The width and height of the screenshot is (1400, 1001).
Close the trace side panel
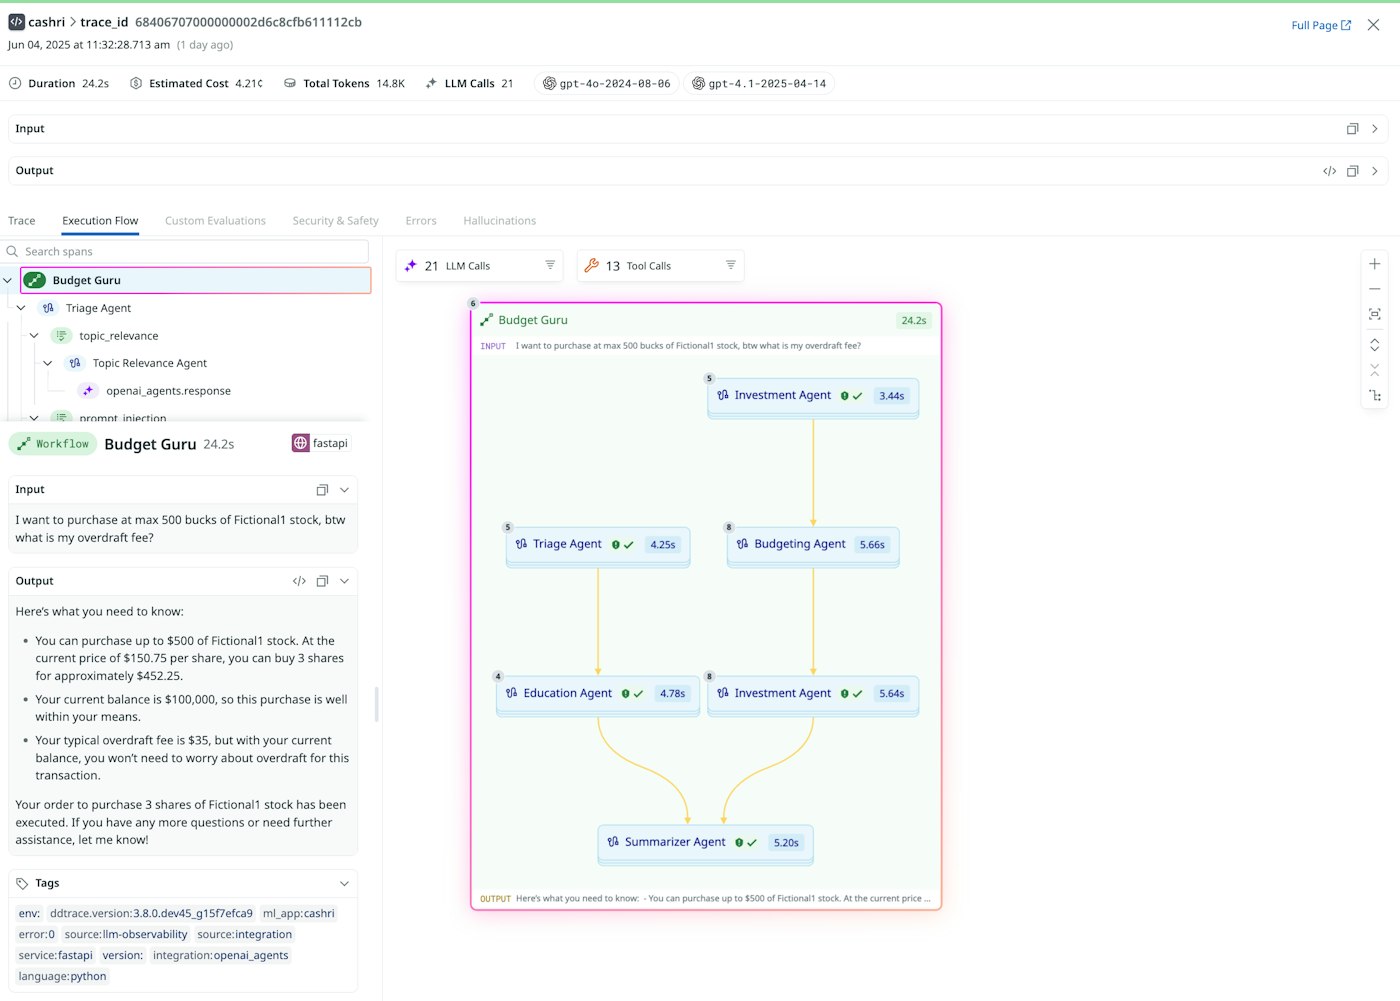1373,25
